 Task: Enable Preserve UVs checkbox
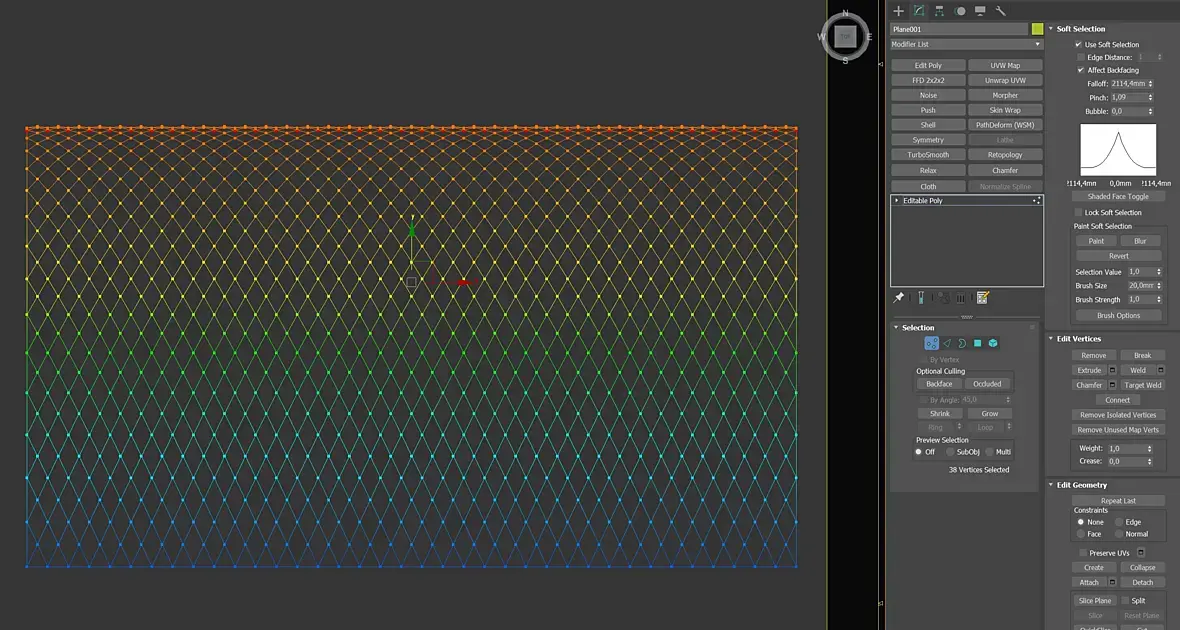[1081, 553]
